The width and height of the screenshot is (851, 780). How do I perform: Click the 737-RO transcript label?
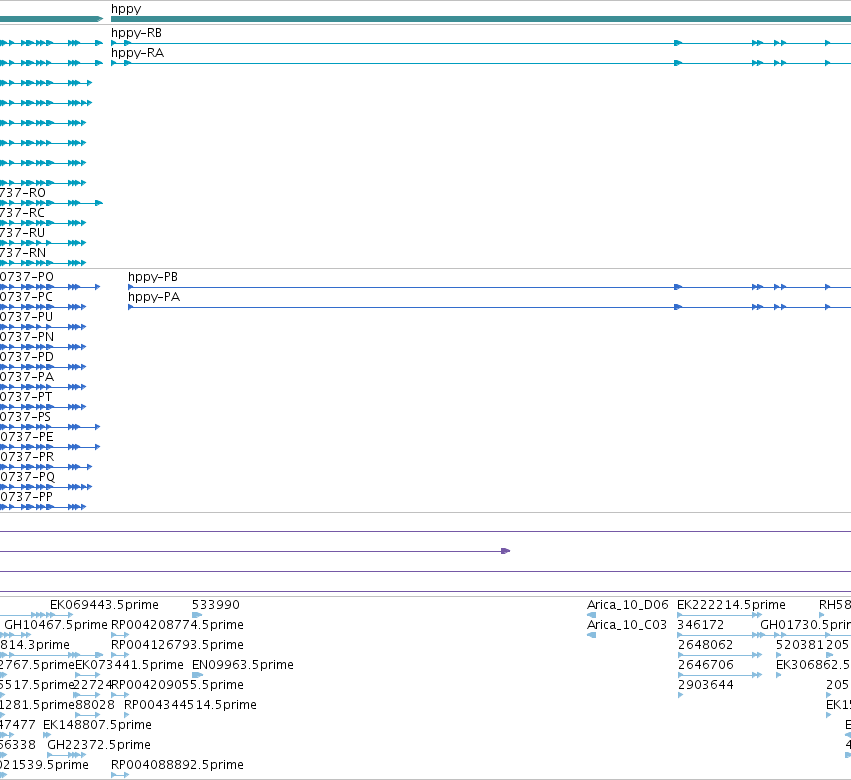(23, 193)
